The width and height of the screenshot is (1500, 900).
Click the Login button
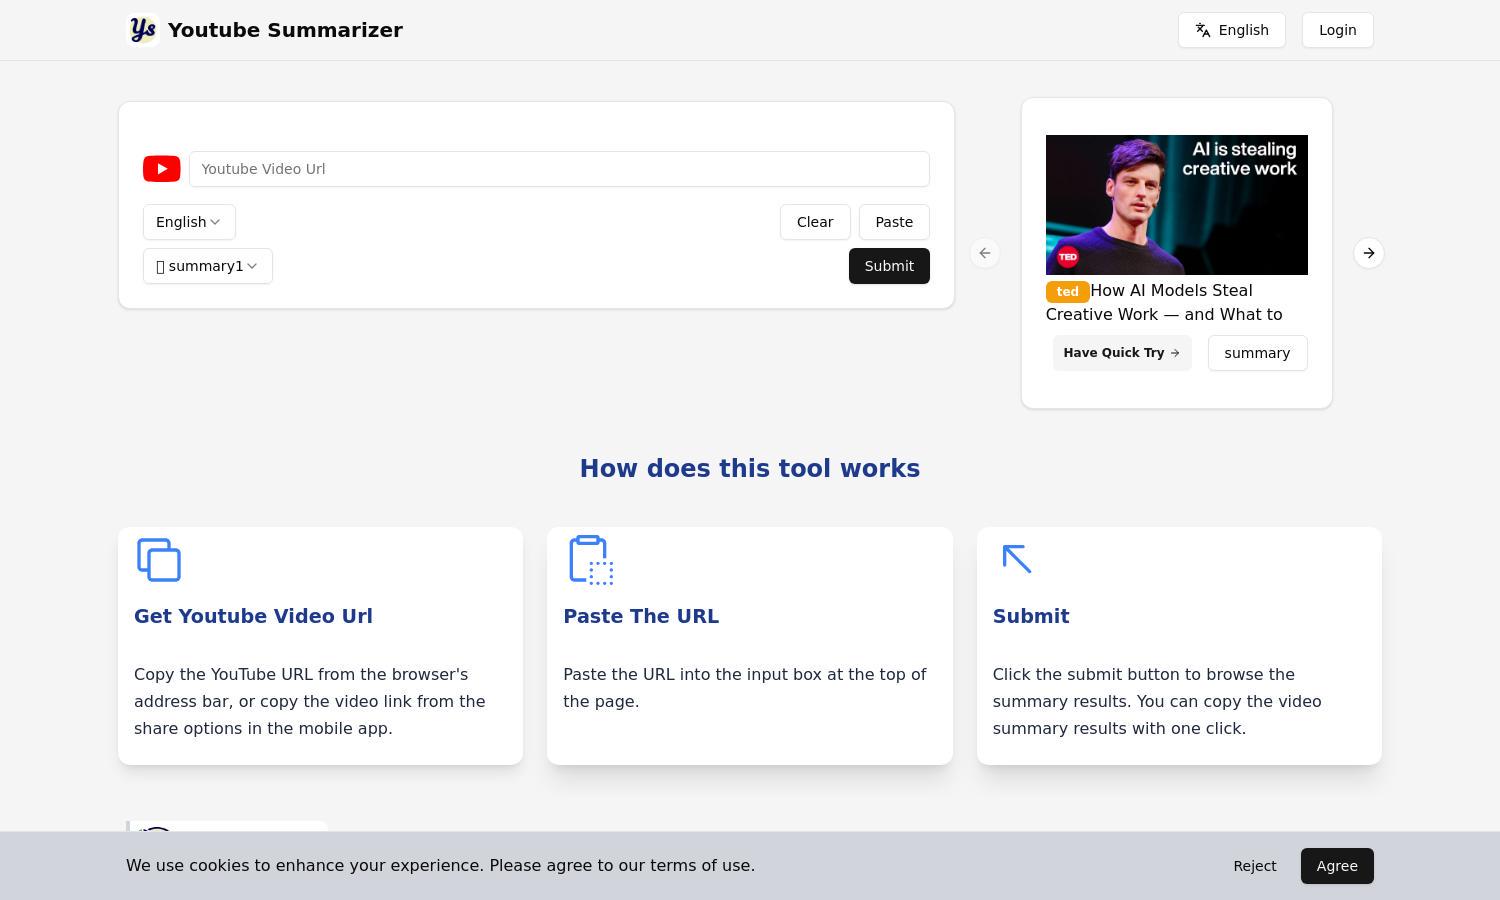pyautogui.click(x=1338, y=30)
